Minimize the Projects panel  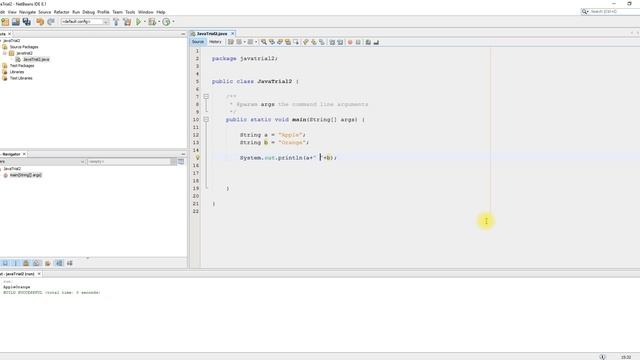[x=183, y=34]
